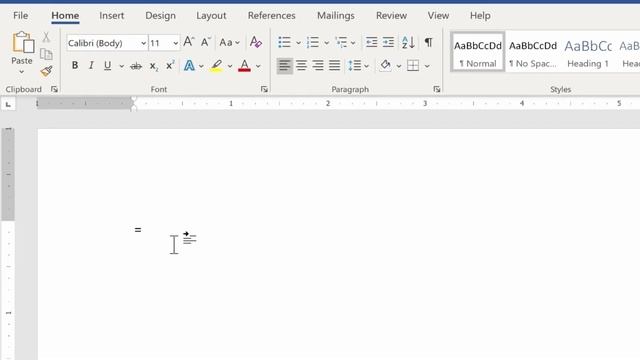Screen dimensions: 640x360
Task: Cut selection with the scissors icon
Action: point(46,38)
